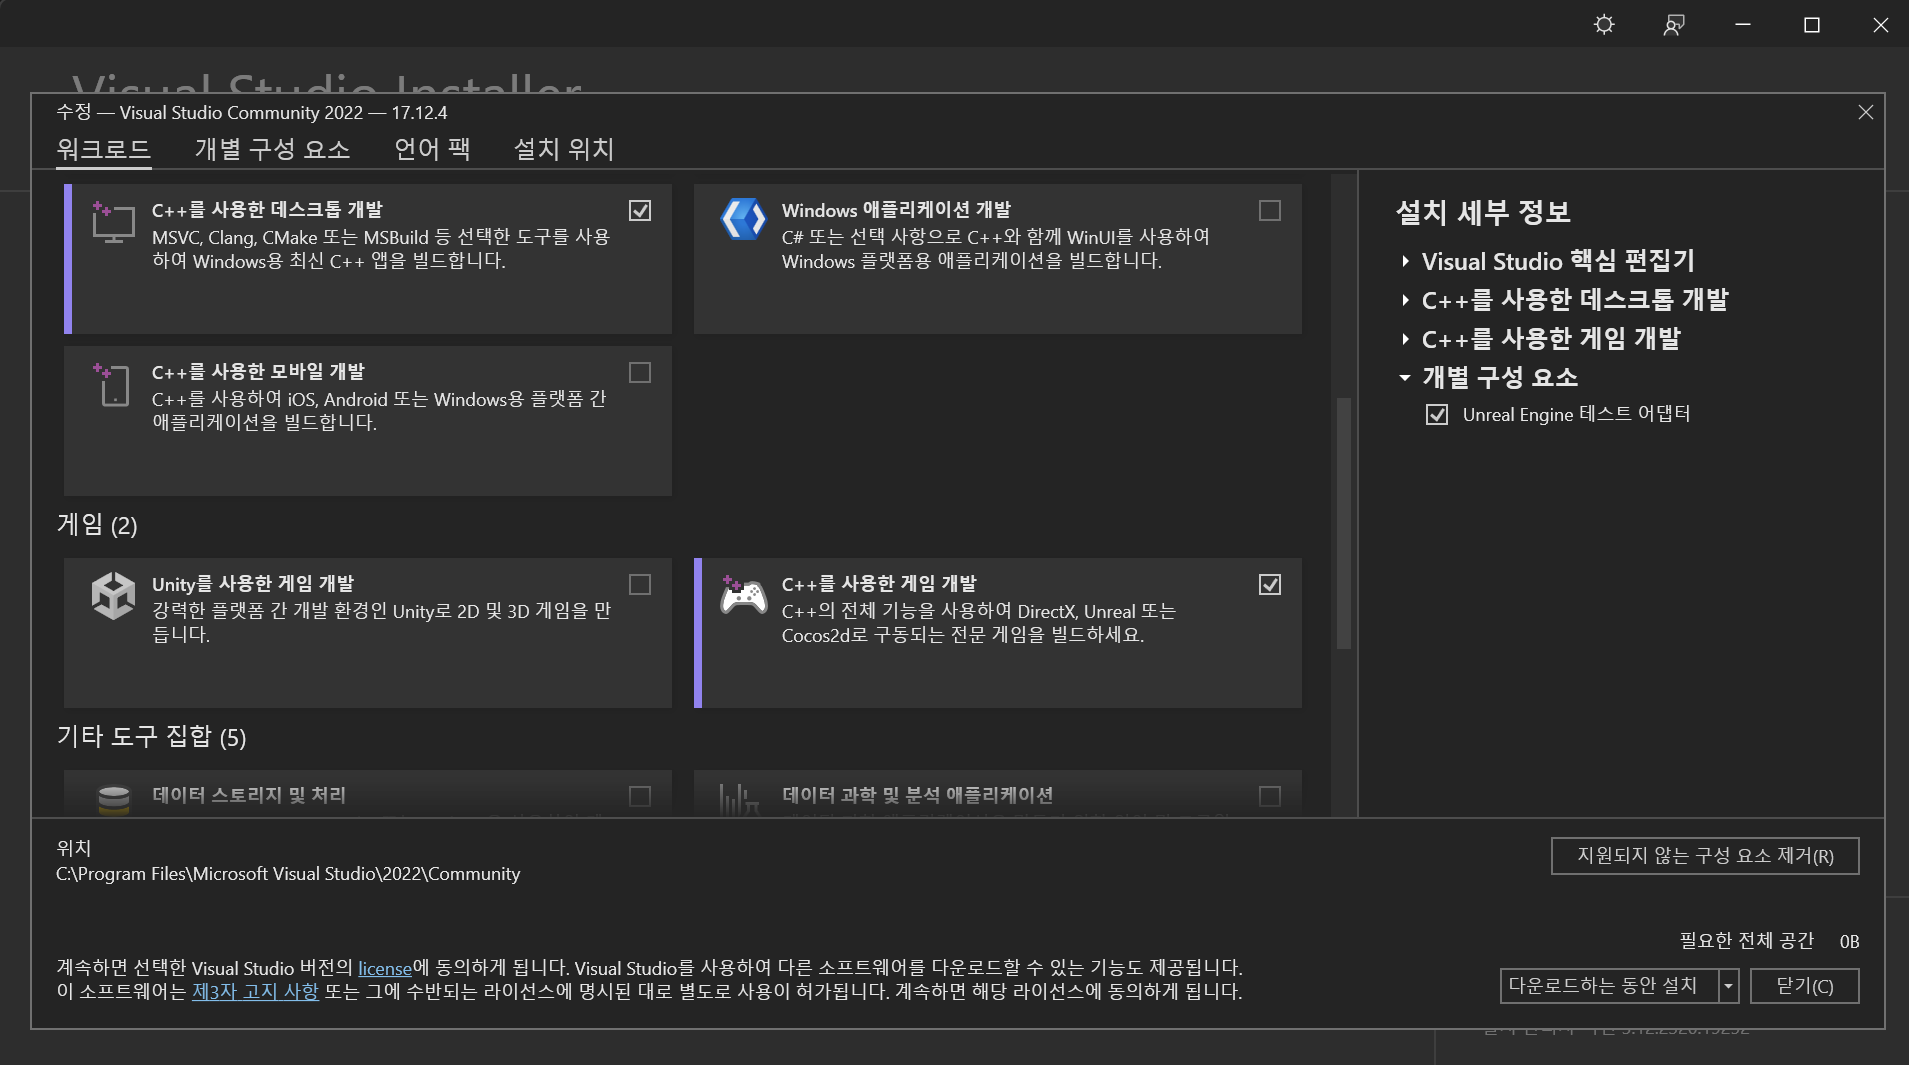Switch to 개별 구성 요소 tab

pos(272,149)
